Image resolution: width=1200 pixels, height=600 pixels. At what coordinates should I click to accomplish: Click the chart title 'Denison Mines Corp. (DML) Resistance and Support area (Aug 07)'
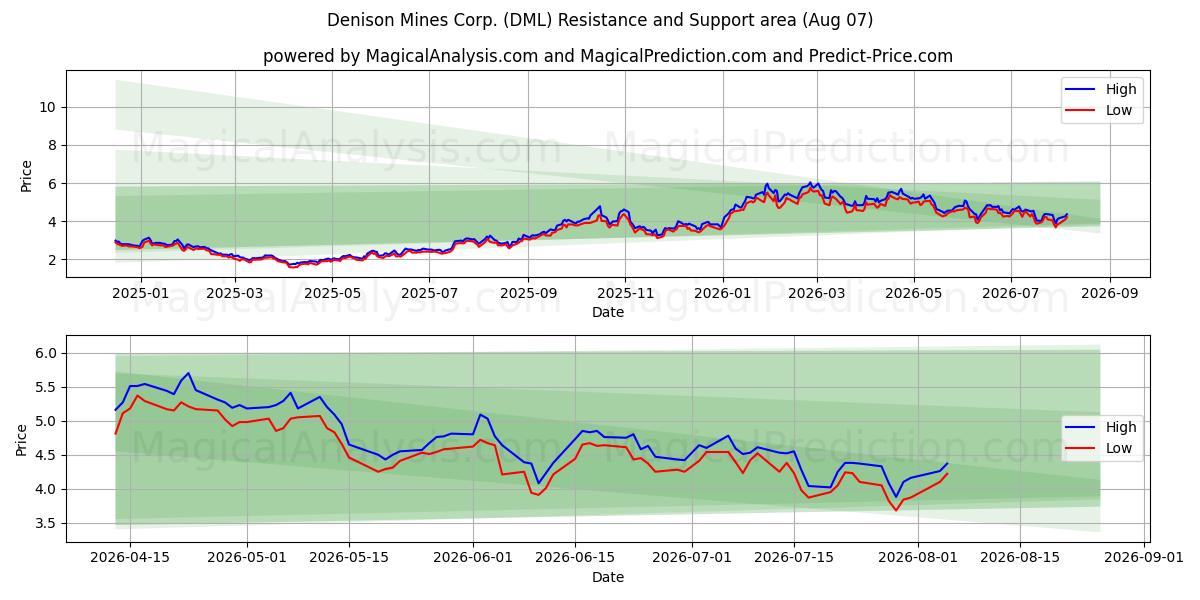(x=600, y=20)
